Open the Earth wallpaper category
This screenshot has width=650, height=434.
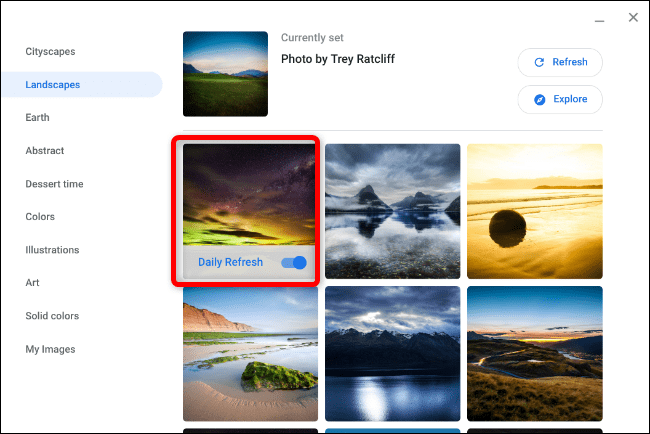37,117
